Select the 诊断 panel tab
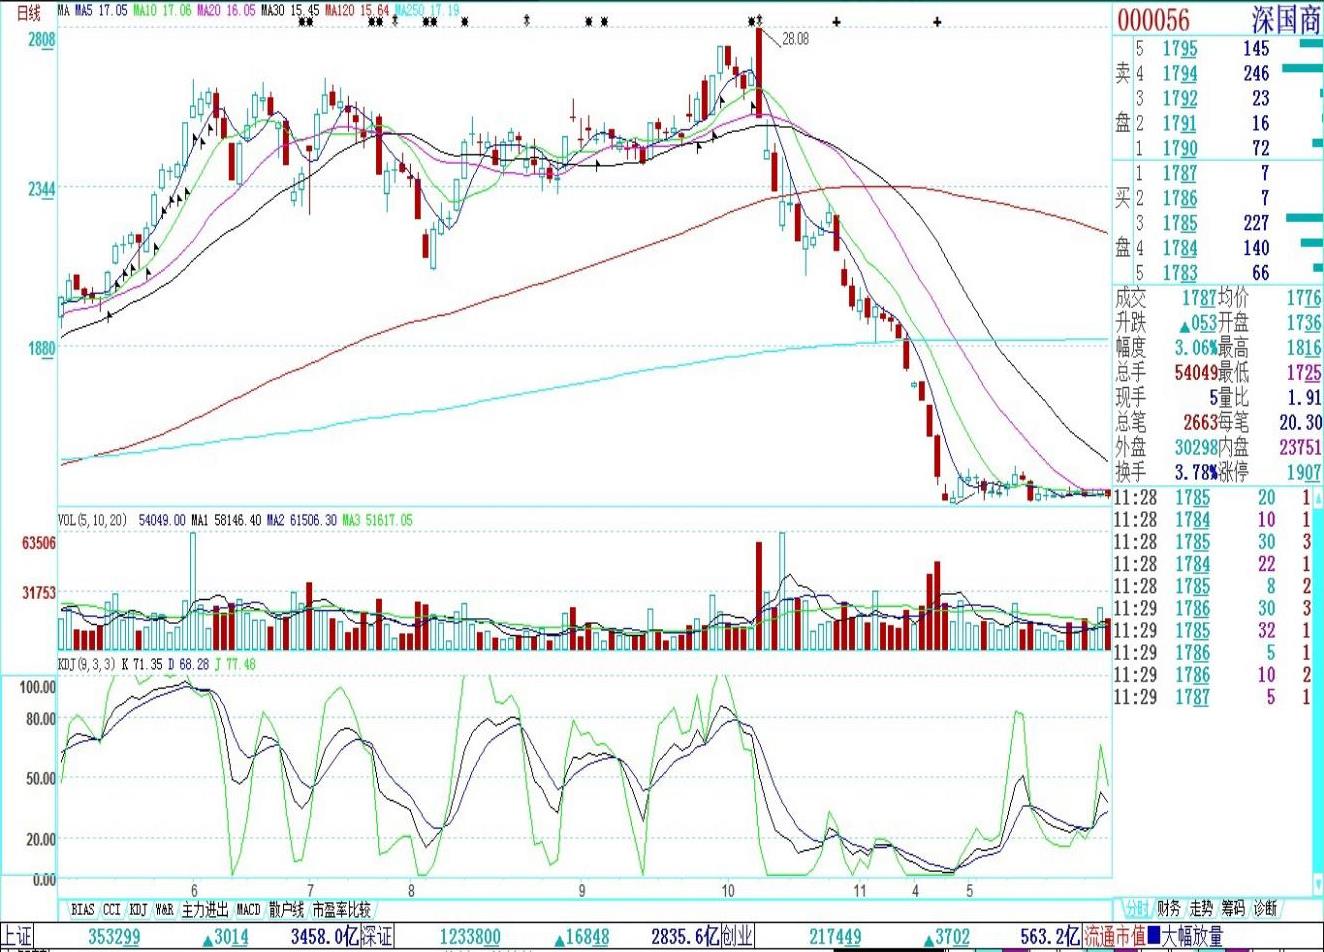The width and height of the screenshot is (1324, 952). tap(1265, 908)
